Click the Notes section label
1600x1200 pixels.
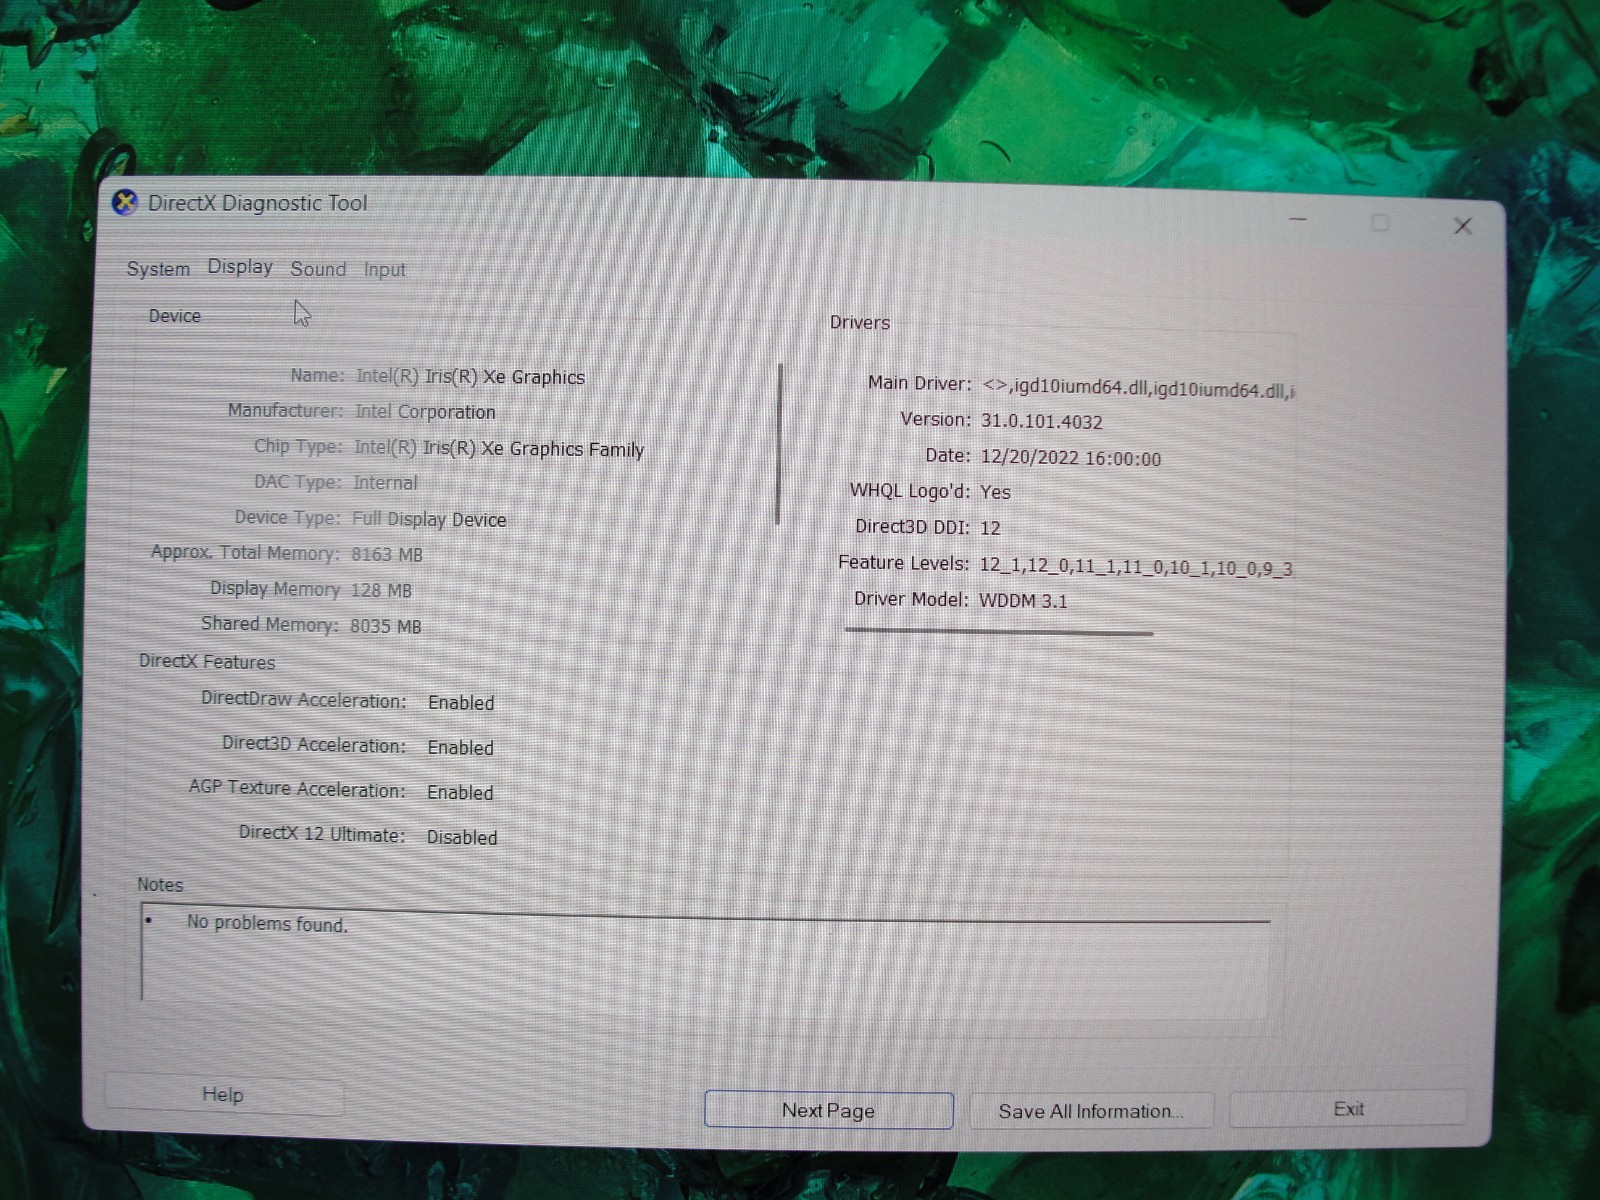pyautogui.click(x=160, y=885)
